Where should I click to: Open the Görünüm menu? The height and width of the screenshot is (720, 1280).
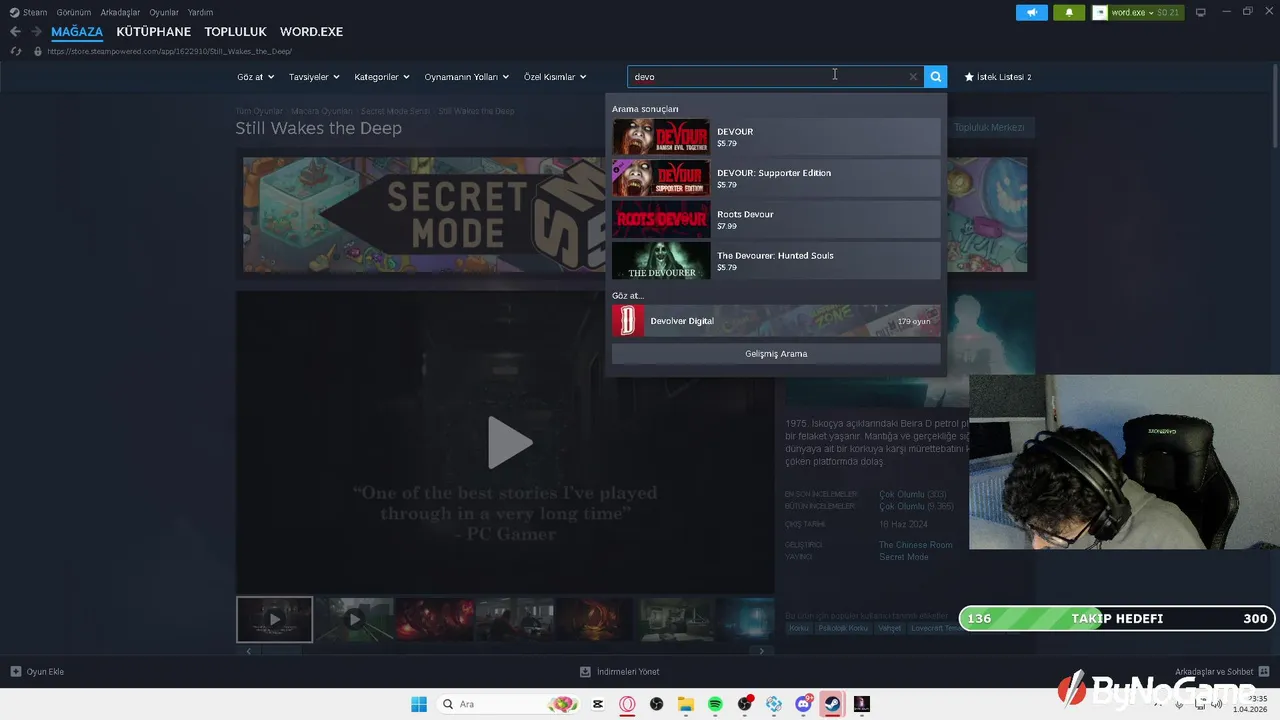pyautogui.click(x=74, y=12)
